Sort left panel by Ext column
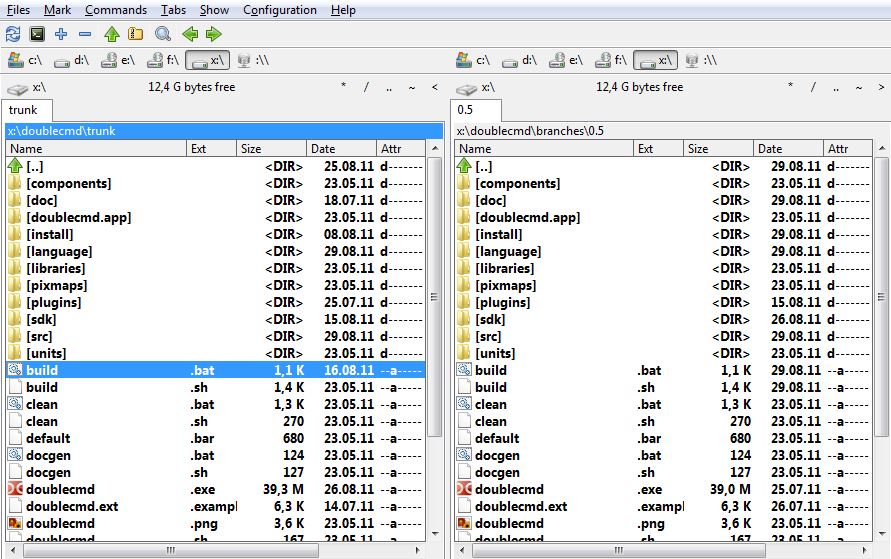 pyautogui.click(x=211, y=149)
